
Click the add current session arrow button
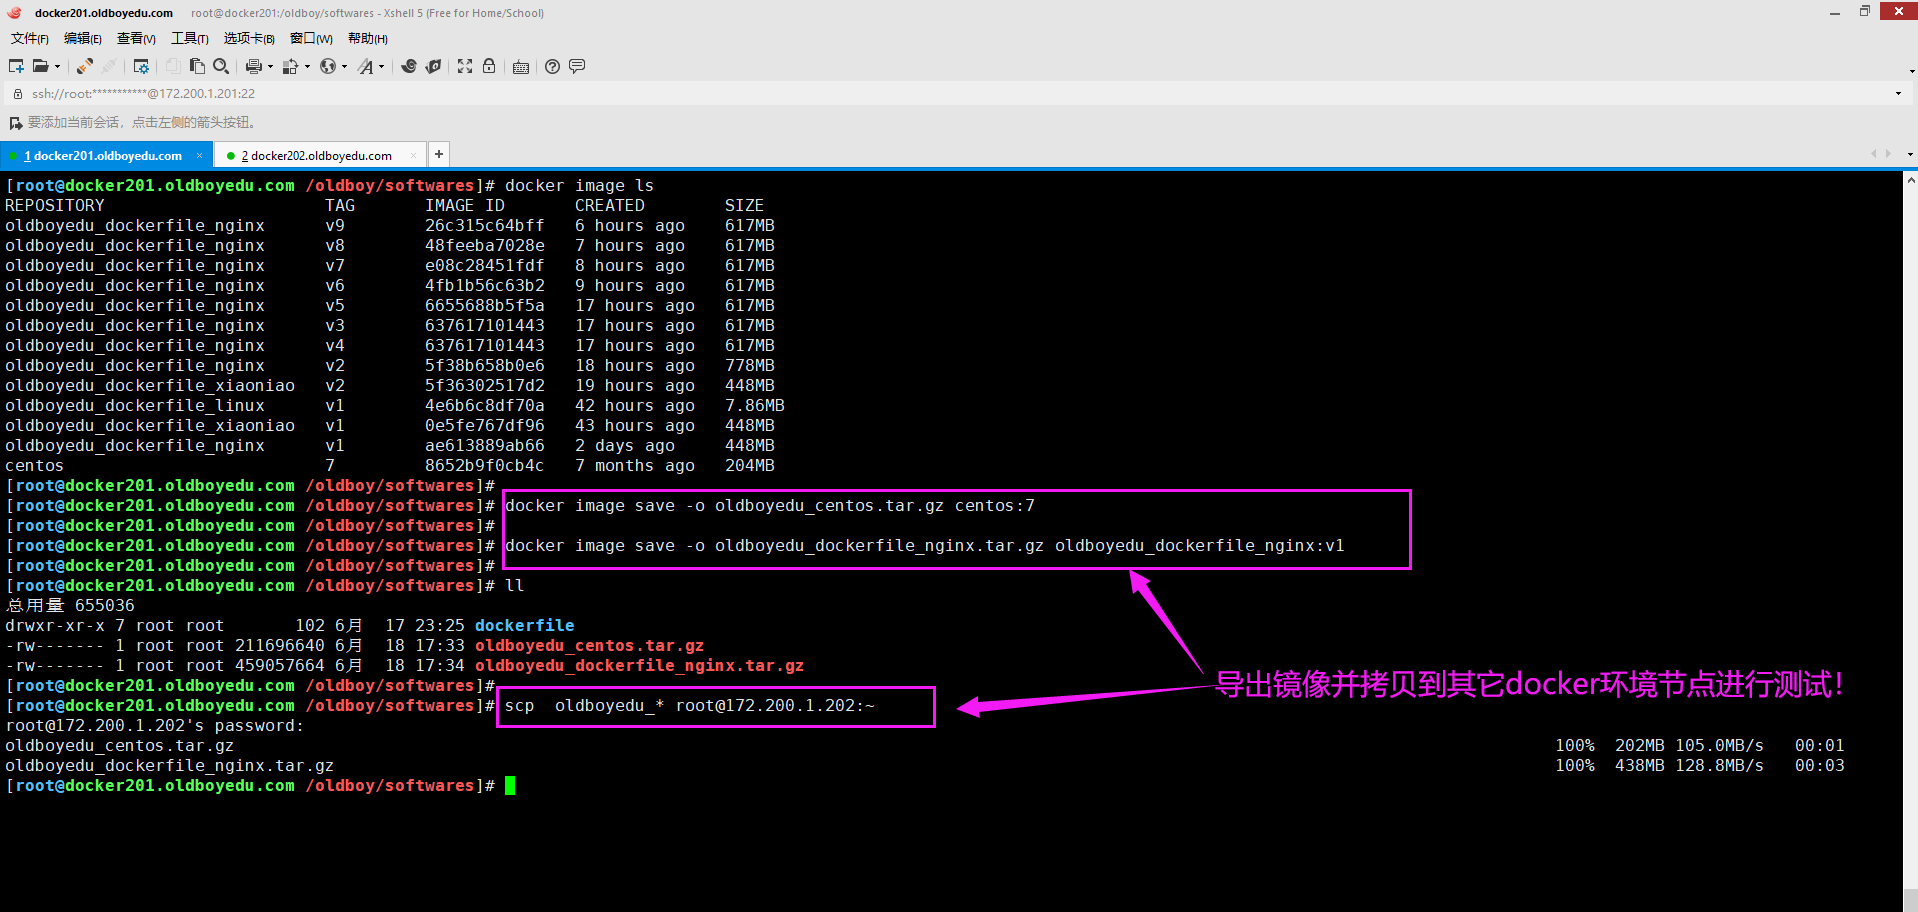[15, 123]
